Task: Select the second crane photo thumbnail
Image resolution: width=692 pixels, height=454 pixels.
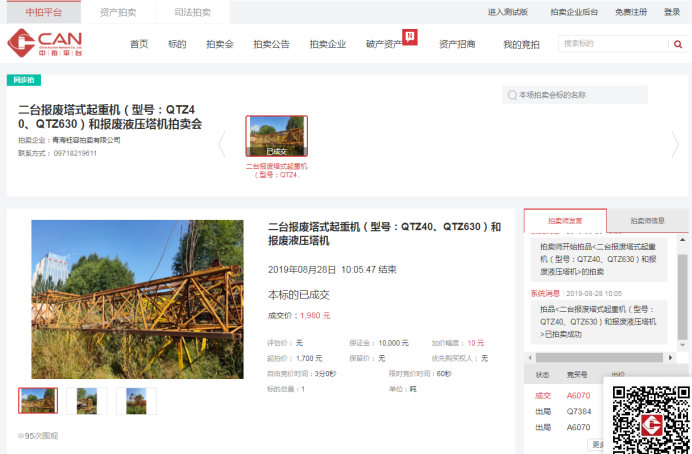Action: [x=87, y=401]
